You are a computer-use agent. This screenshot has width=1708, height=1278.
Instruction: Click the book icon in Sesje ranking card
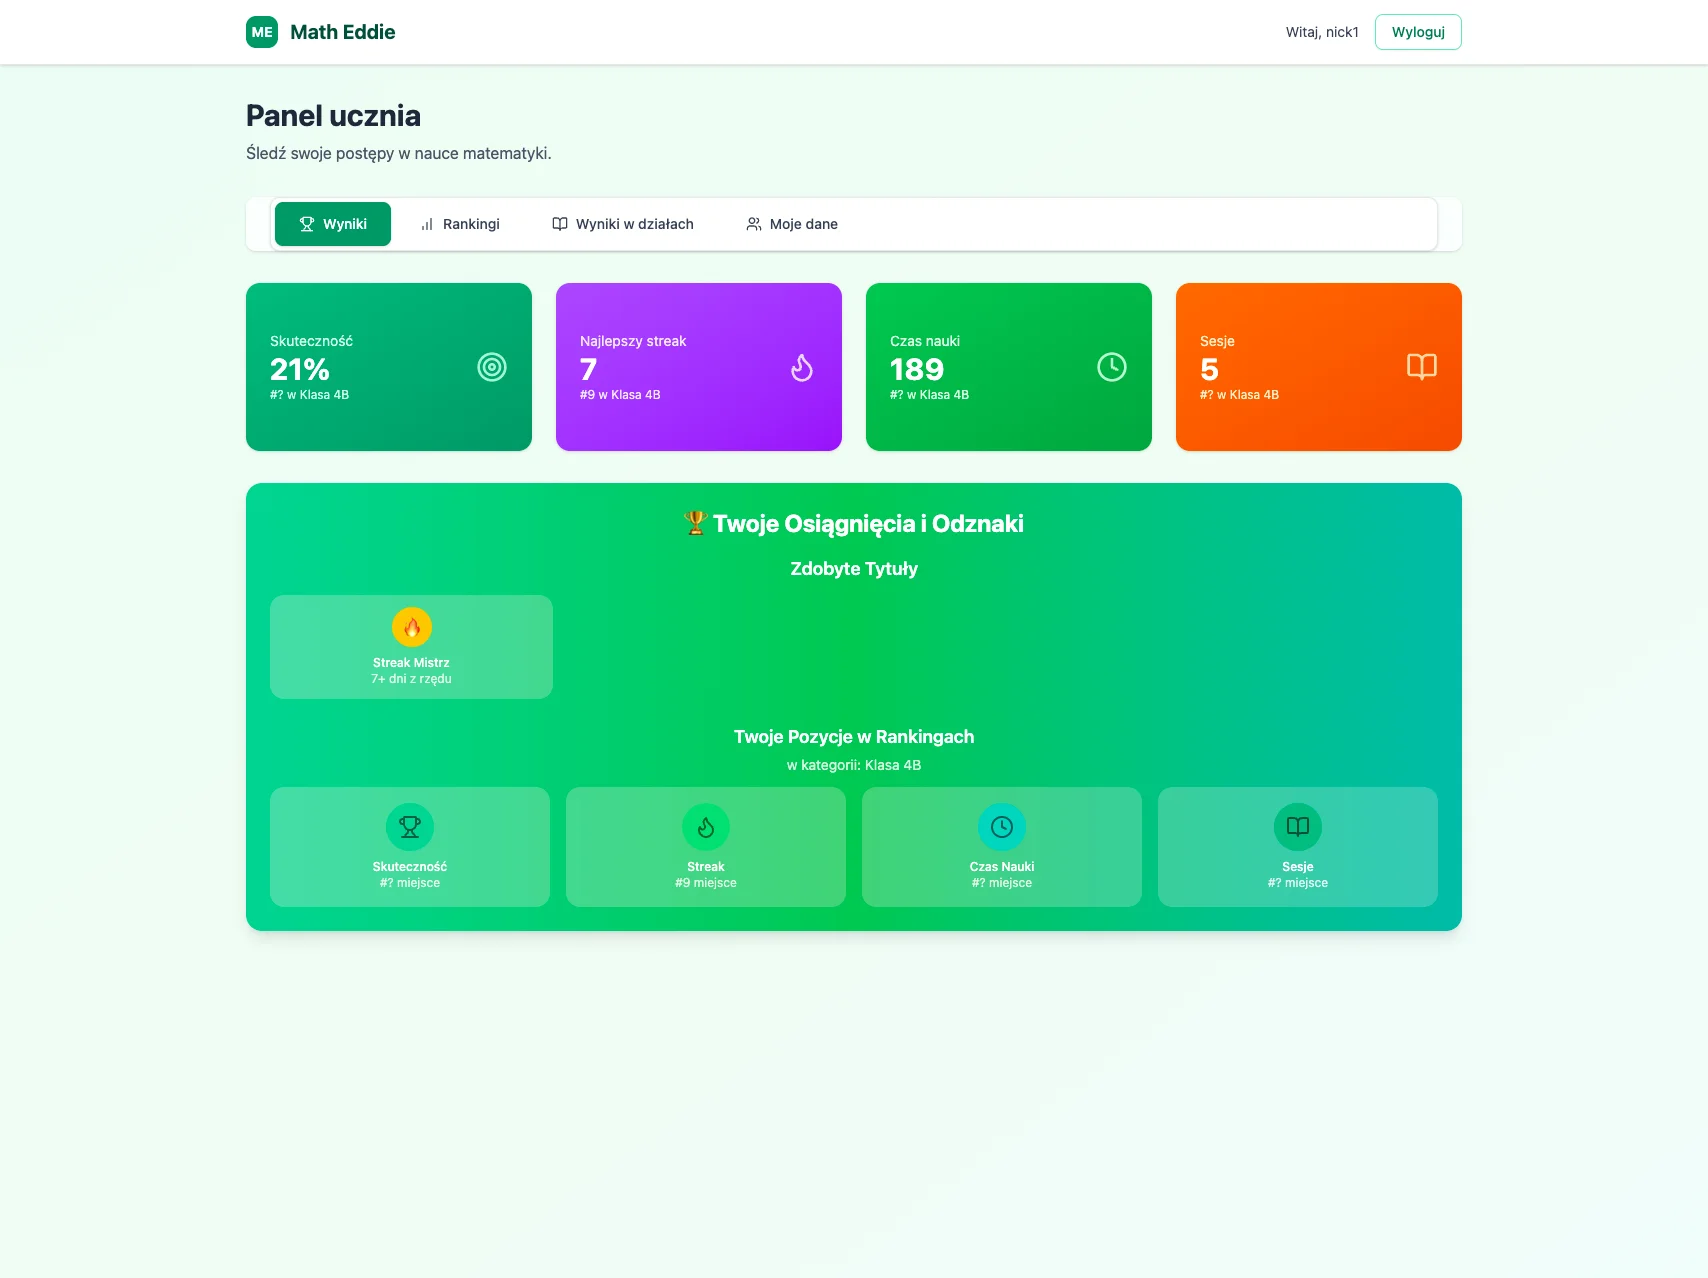click(1297, 827)
